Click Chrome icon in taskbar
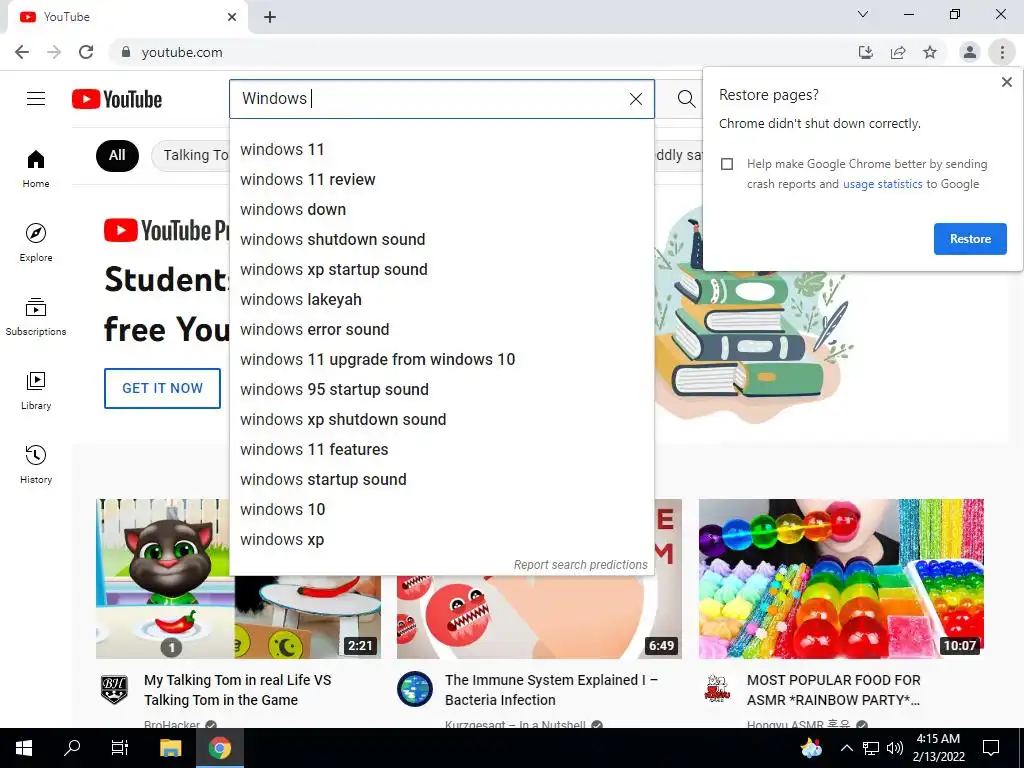The image size is (1024, 768). (220, 748)
